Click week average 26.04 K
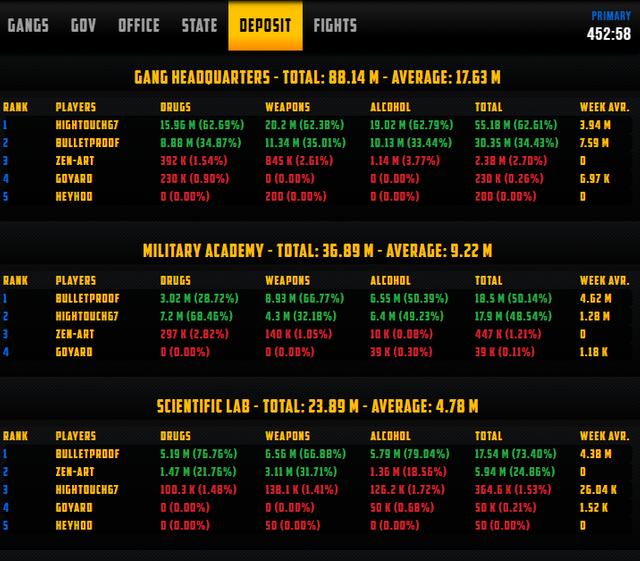The image size is (640, 561). coord(598,490)
